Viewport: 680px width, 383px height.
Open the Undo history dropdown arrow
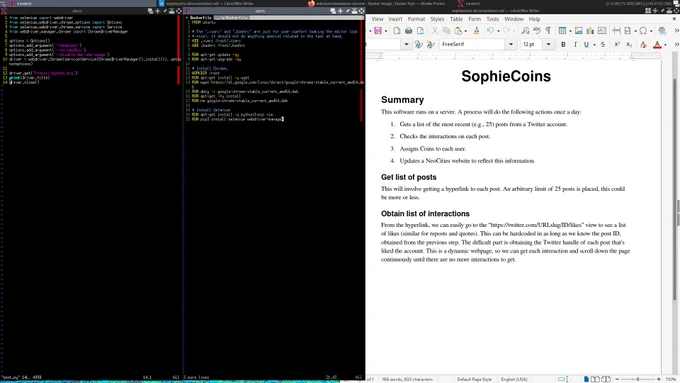[498, 31]
